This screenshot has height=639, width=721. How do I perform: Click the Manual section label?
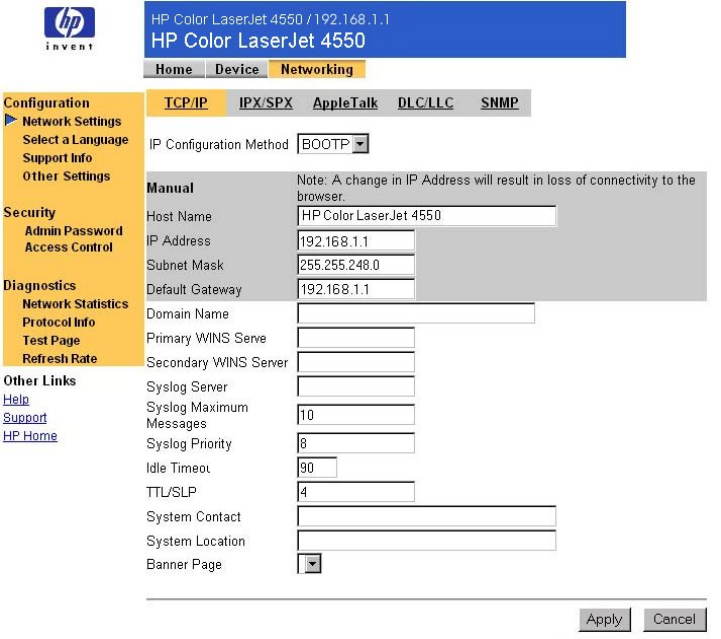tap(170, 188)
